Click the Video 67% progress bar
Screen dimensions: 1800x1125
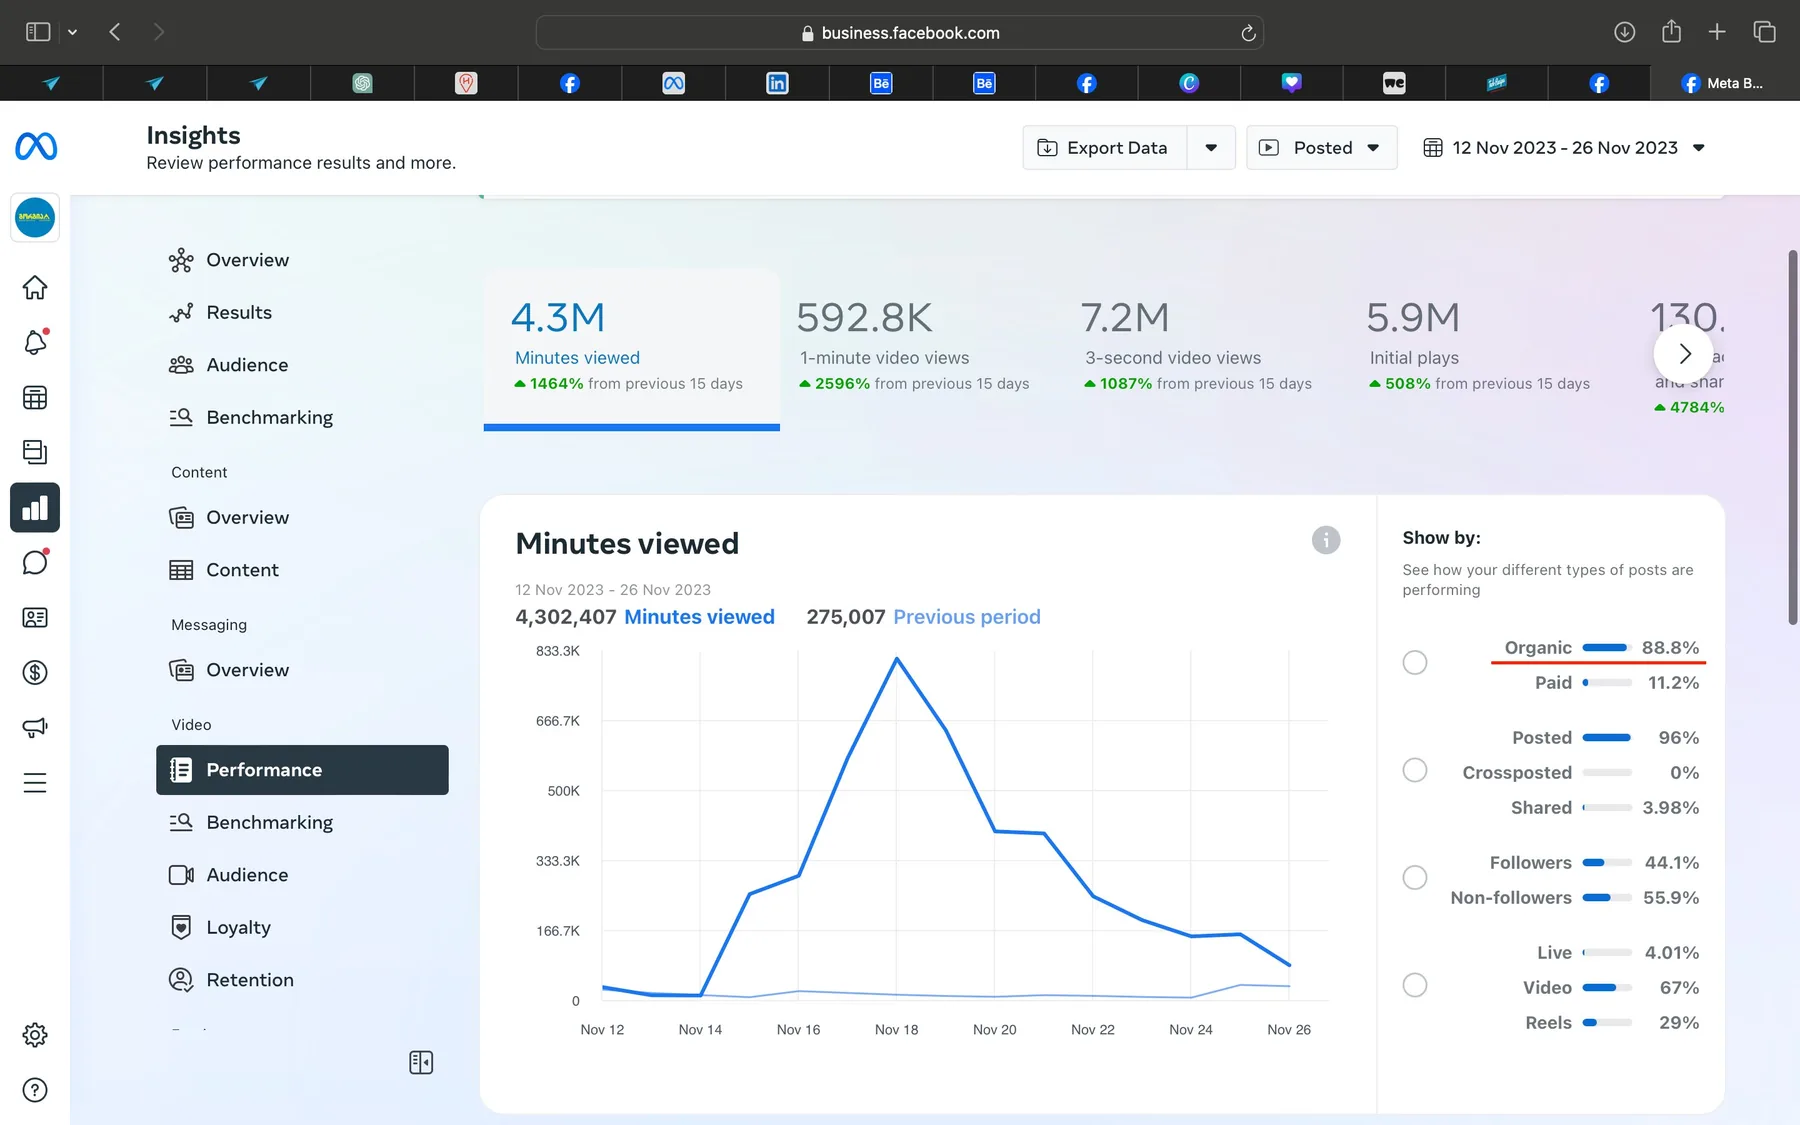tap(1607, 988)
